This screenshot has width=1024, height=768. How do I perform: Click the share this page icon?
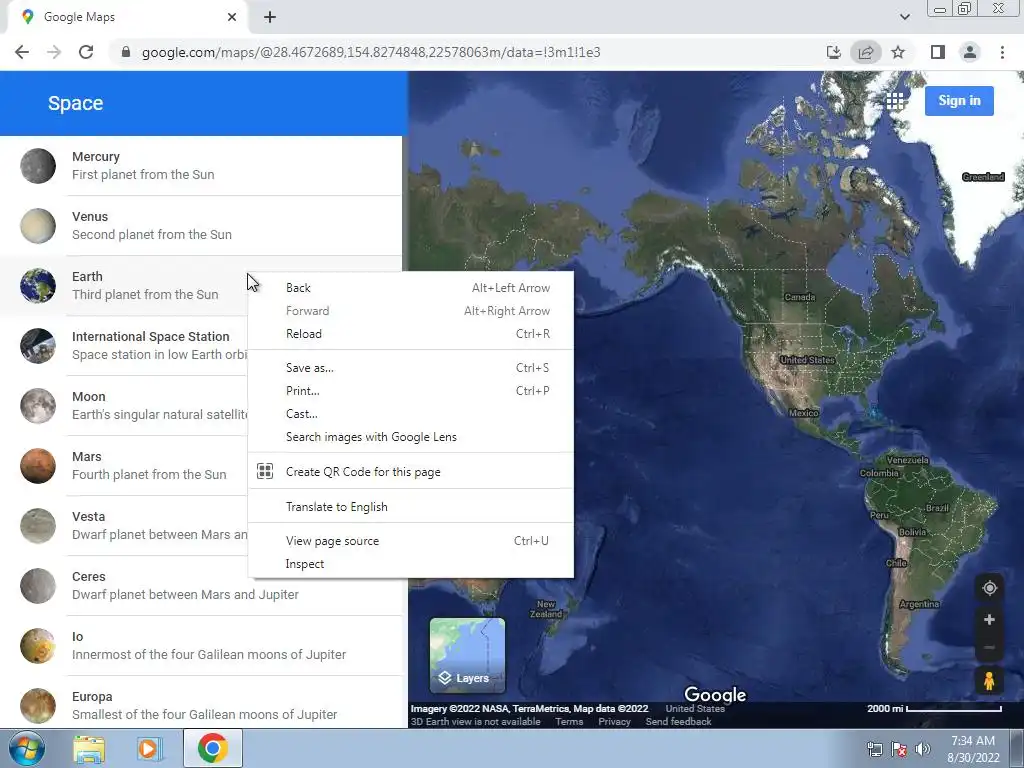(x=866, y=52)
